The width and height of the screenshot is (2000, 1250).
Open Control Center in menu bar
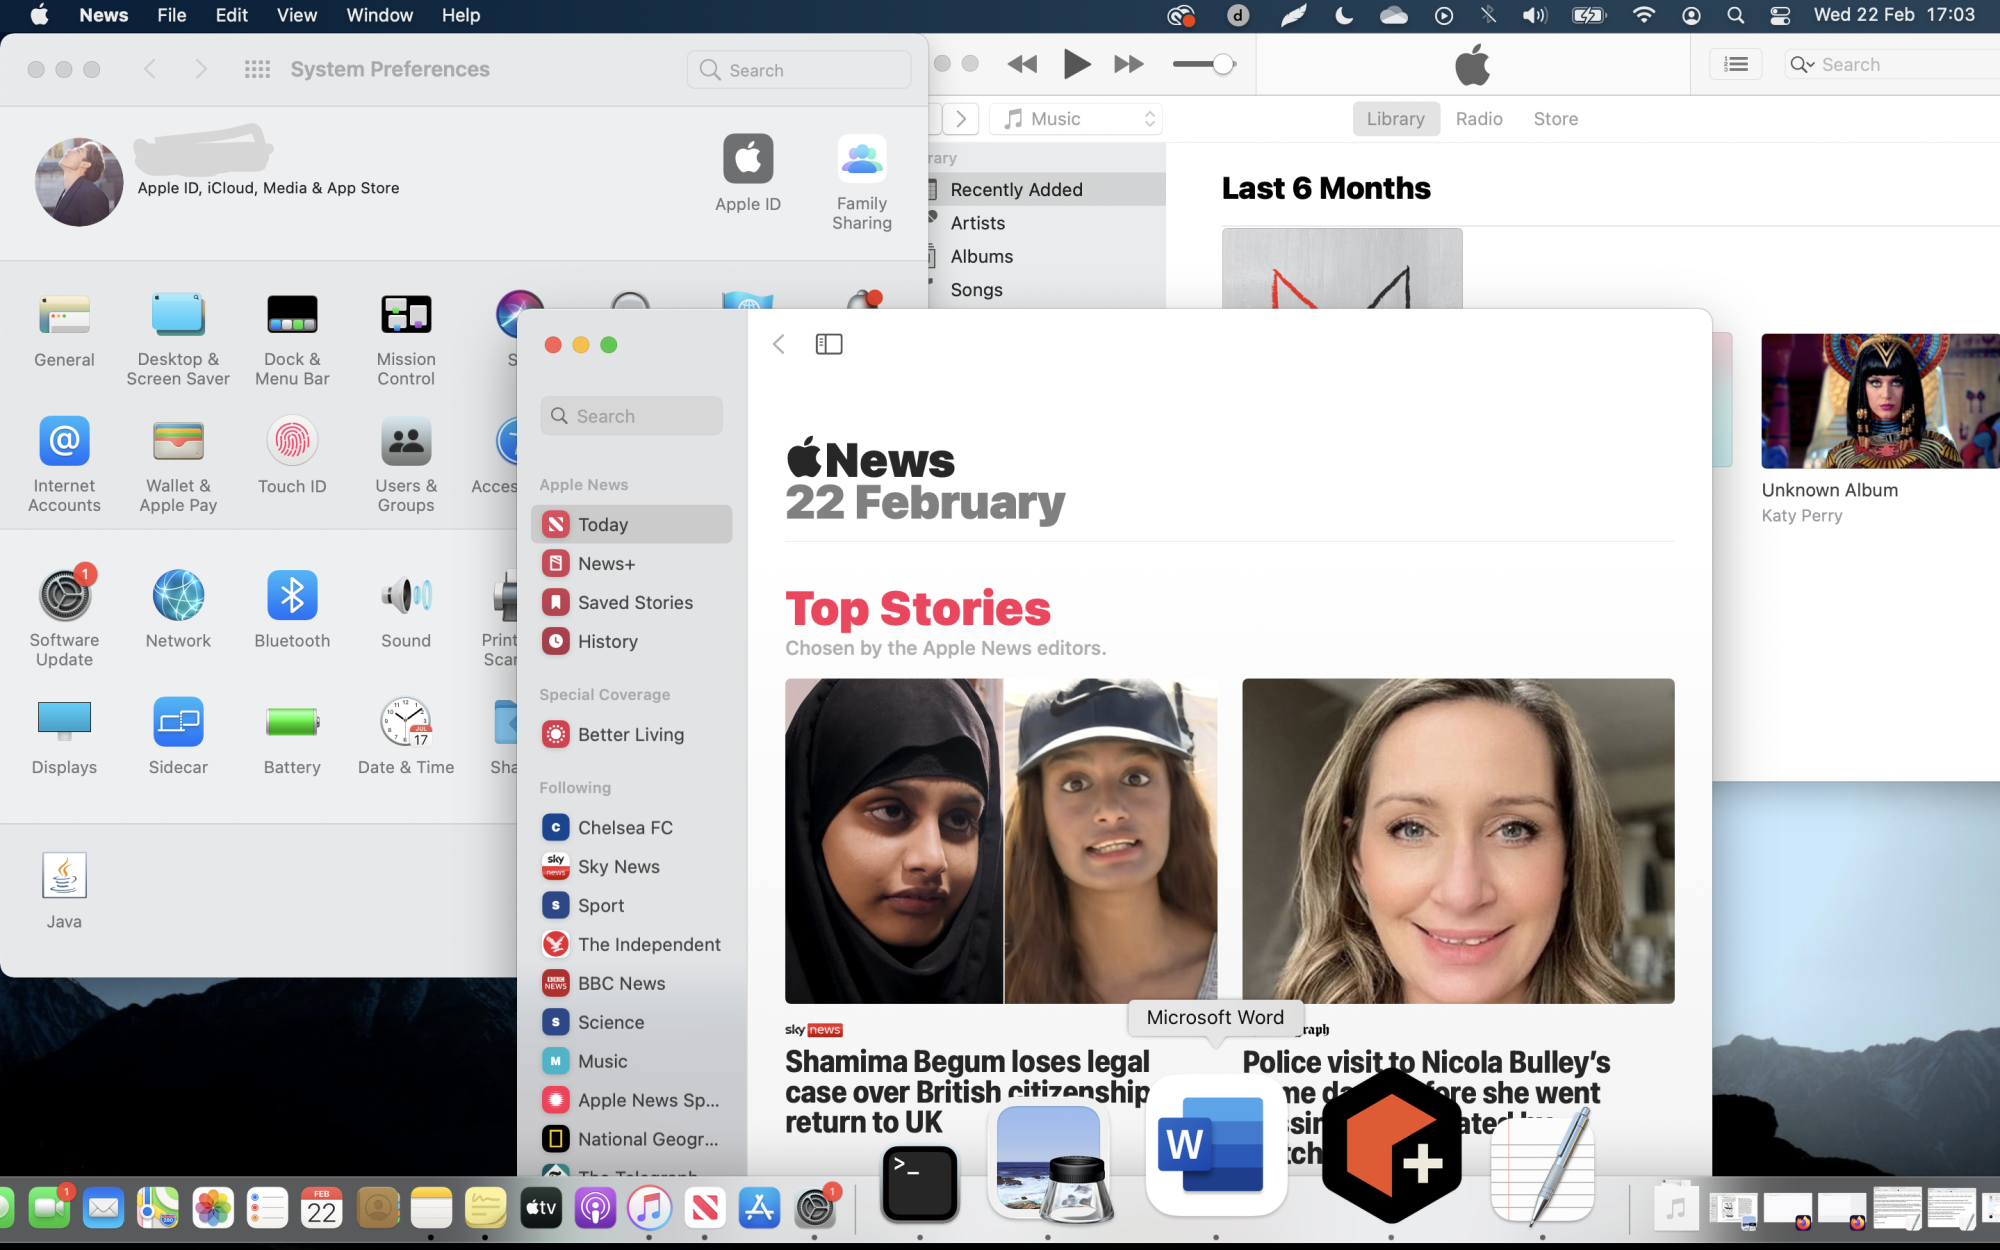tap(1780, 15)
